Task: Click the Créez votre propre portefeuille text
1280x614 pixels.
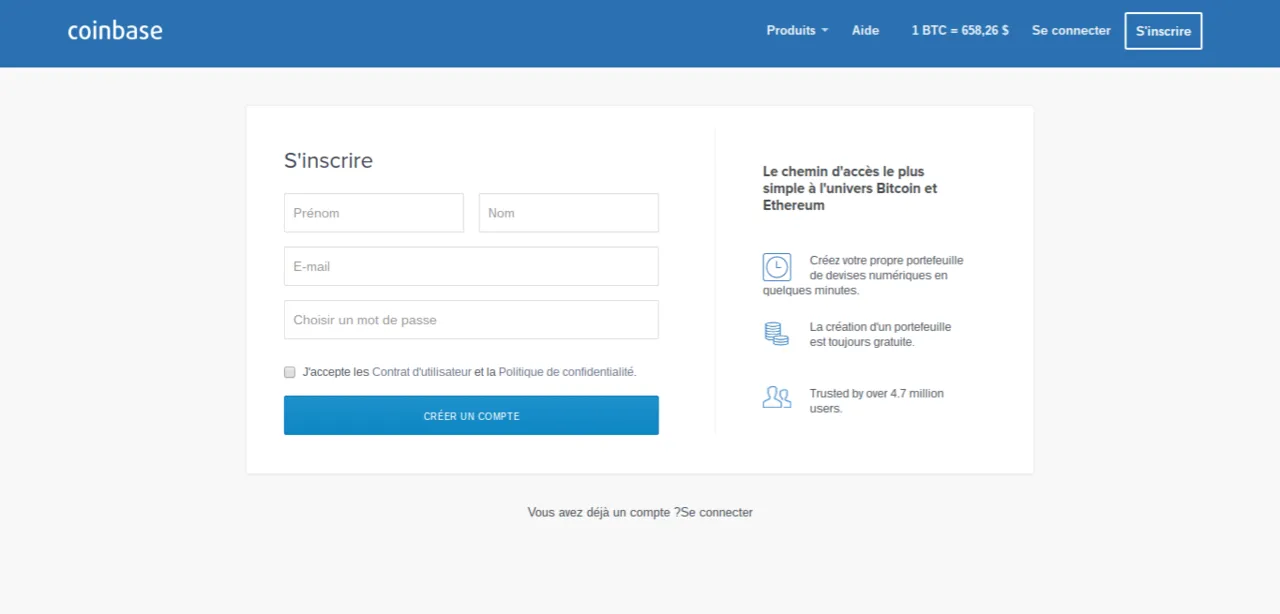Action: point(863,275)
